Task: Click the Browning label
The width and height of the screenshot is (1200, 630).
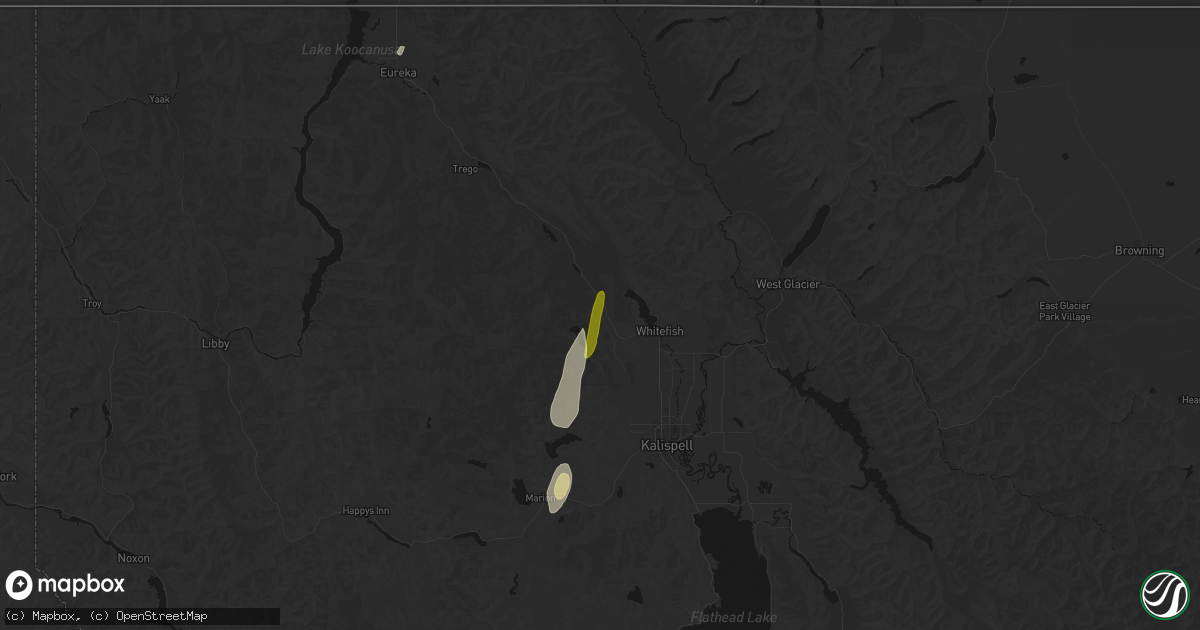Action: [x=1140, y=251]
